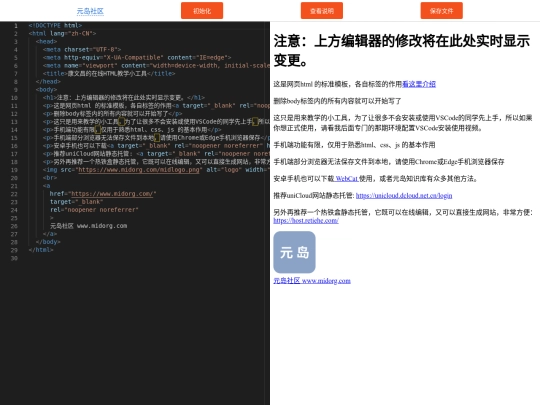Click the meta http-equiv X-UA-Compatible line
Screen dimensions: 540x405
(137, 58)
